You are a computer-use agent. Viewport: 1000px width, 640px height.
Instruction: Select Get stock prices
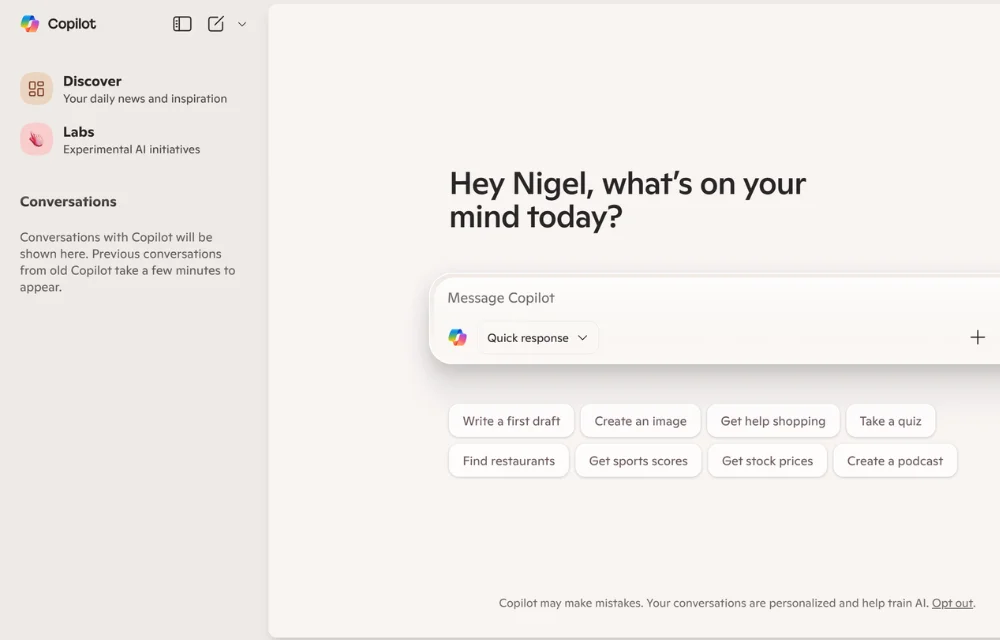[x=767, y=460]
